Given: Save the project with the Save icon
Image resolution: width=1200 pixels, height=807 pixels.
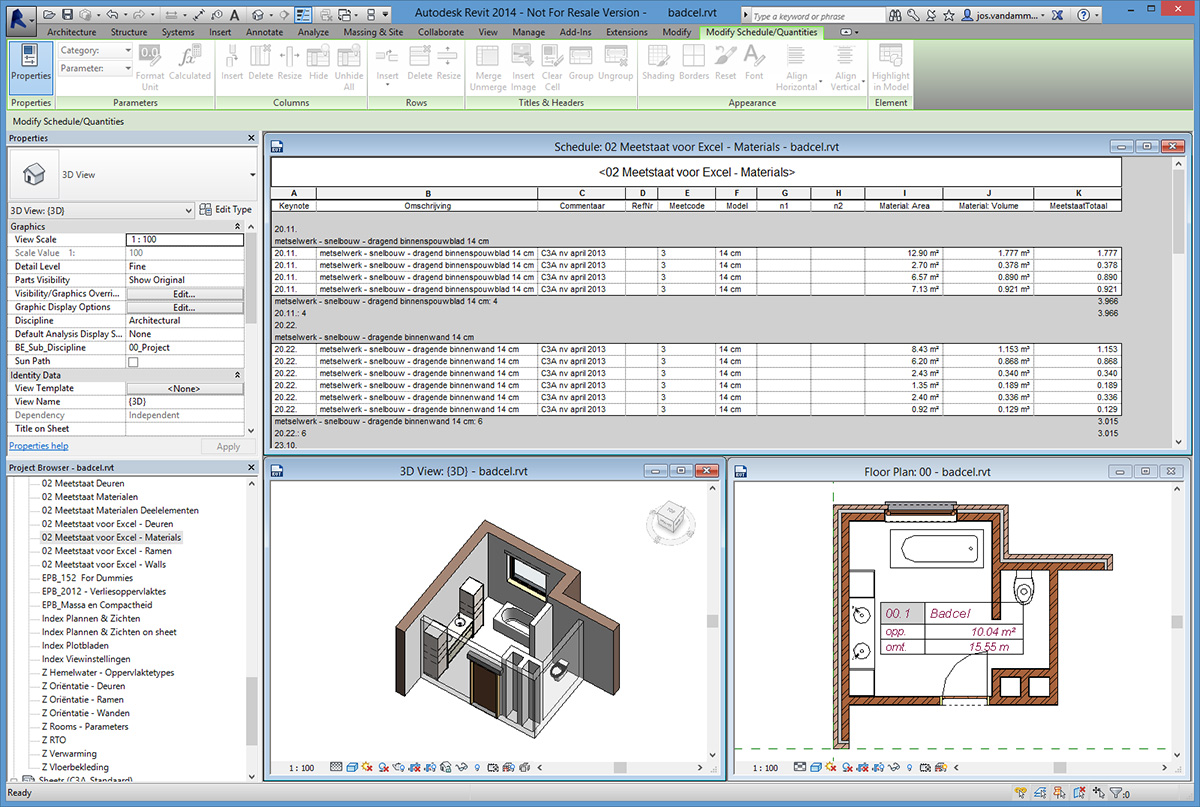Looking at the screenshot, I should [x=69, y=16].
